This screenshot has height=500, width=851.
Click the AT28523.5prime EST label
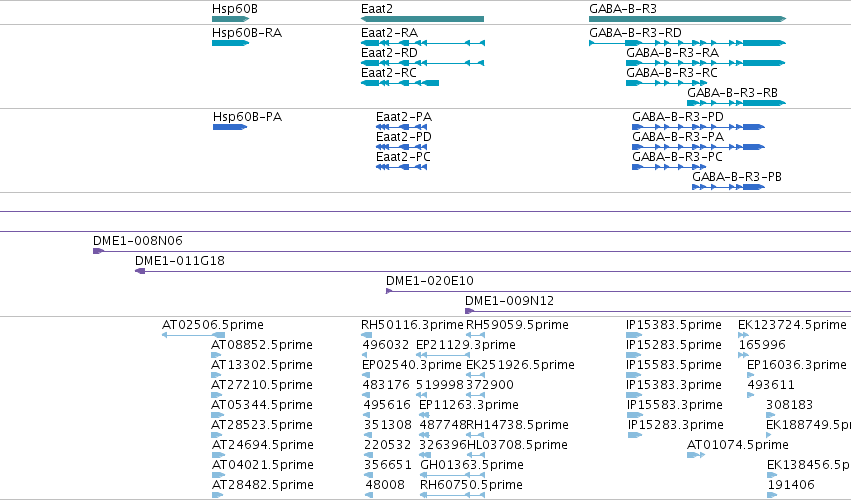coord(263,425)
